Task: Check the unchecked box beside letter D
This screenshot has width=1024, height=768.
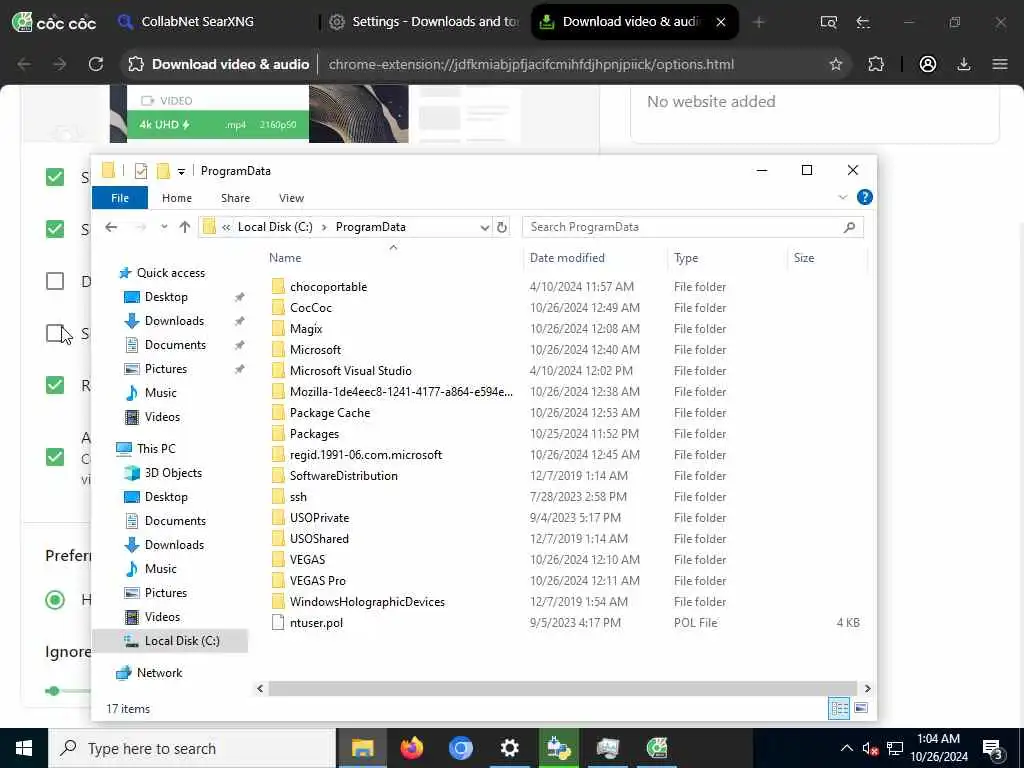Action: 55,281
